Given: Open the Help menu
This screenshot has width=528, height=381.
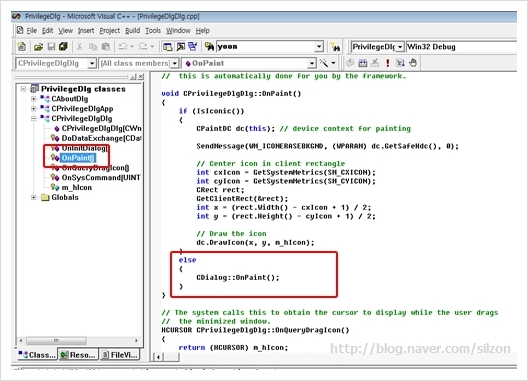Looking at the screenshot, I should point(202,31).
